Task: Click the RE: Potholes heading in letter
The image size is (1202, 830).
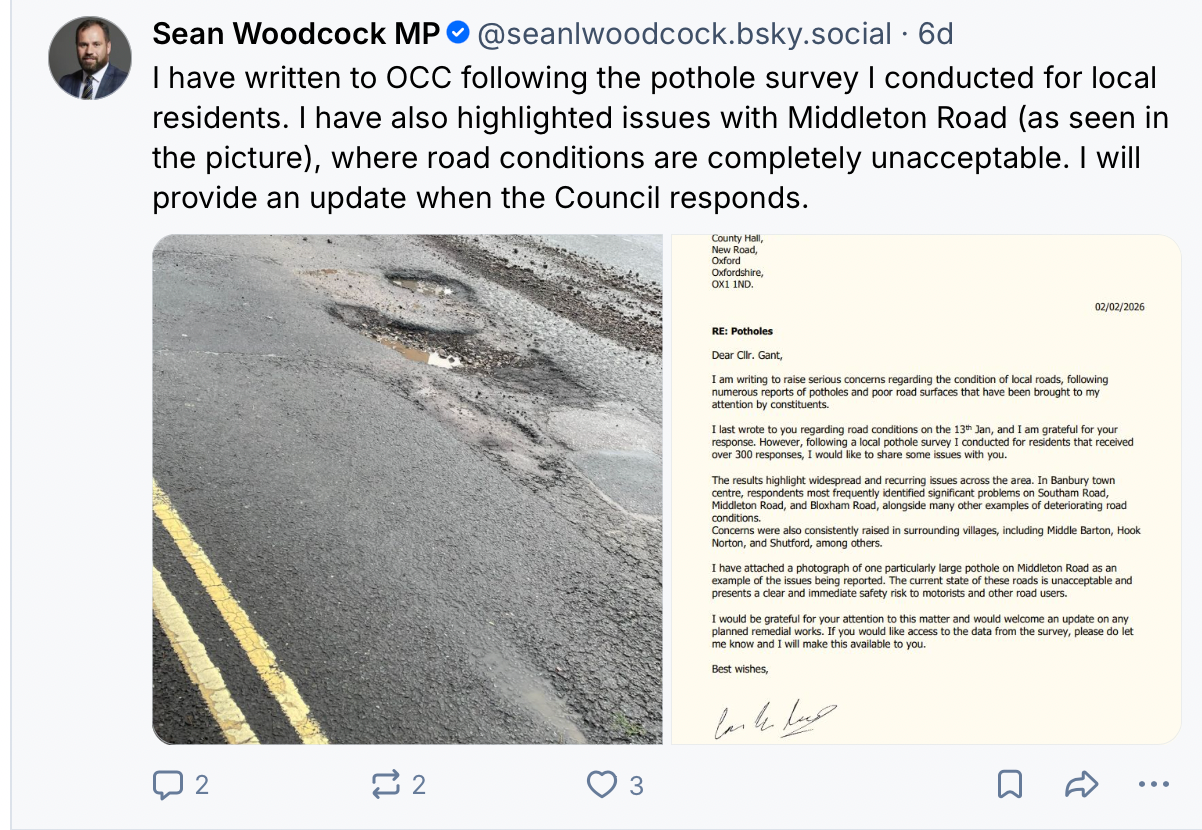Action: pos(742,331)
